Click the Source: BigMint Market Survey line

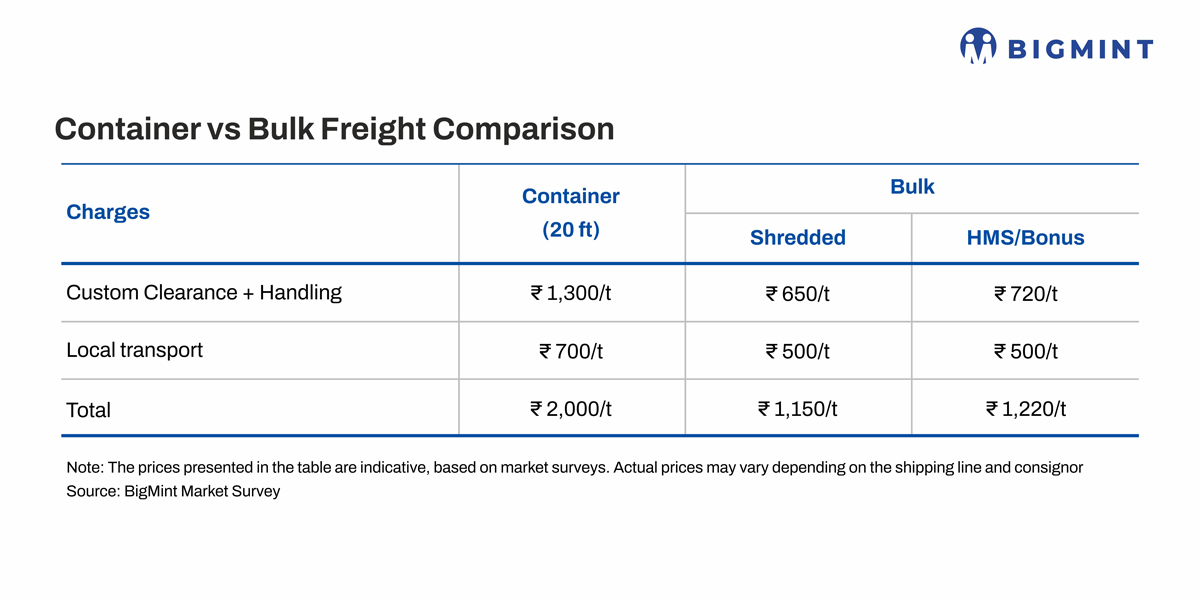[x=173, y=492]
